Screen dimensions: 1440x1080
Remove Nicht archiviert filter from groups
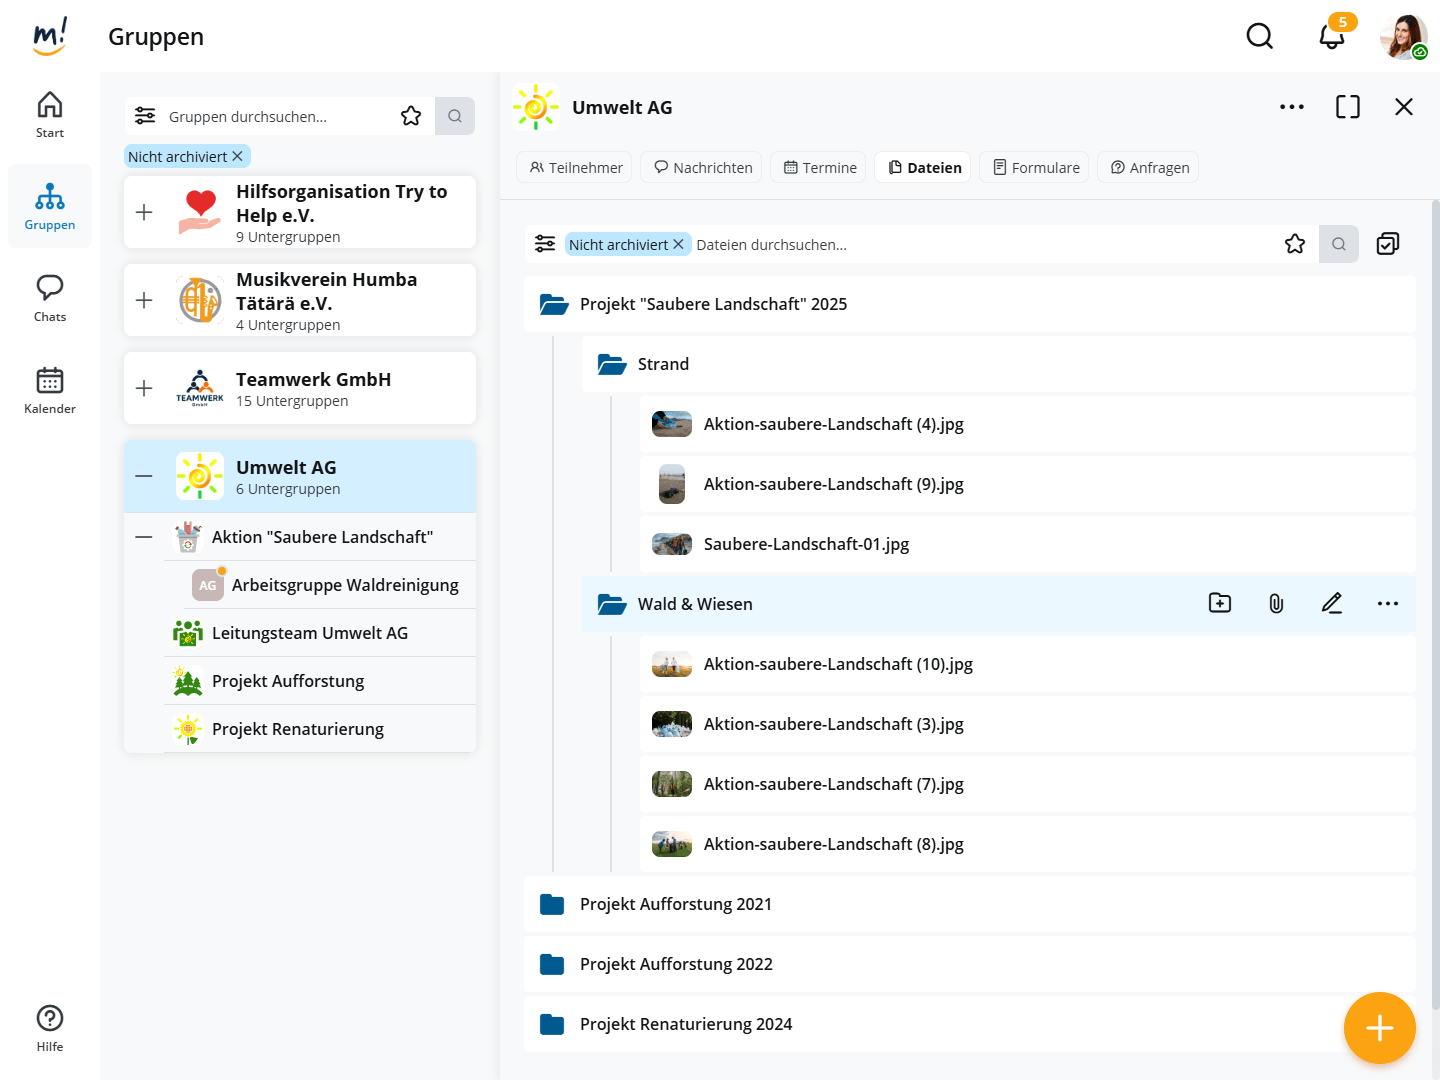237,156
